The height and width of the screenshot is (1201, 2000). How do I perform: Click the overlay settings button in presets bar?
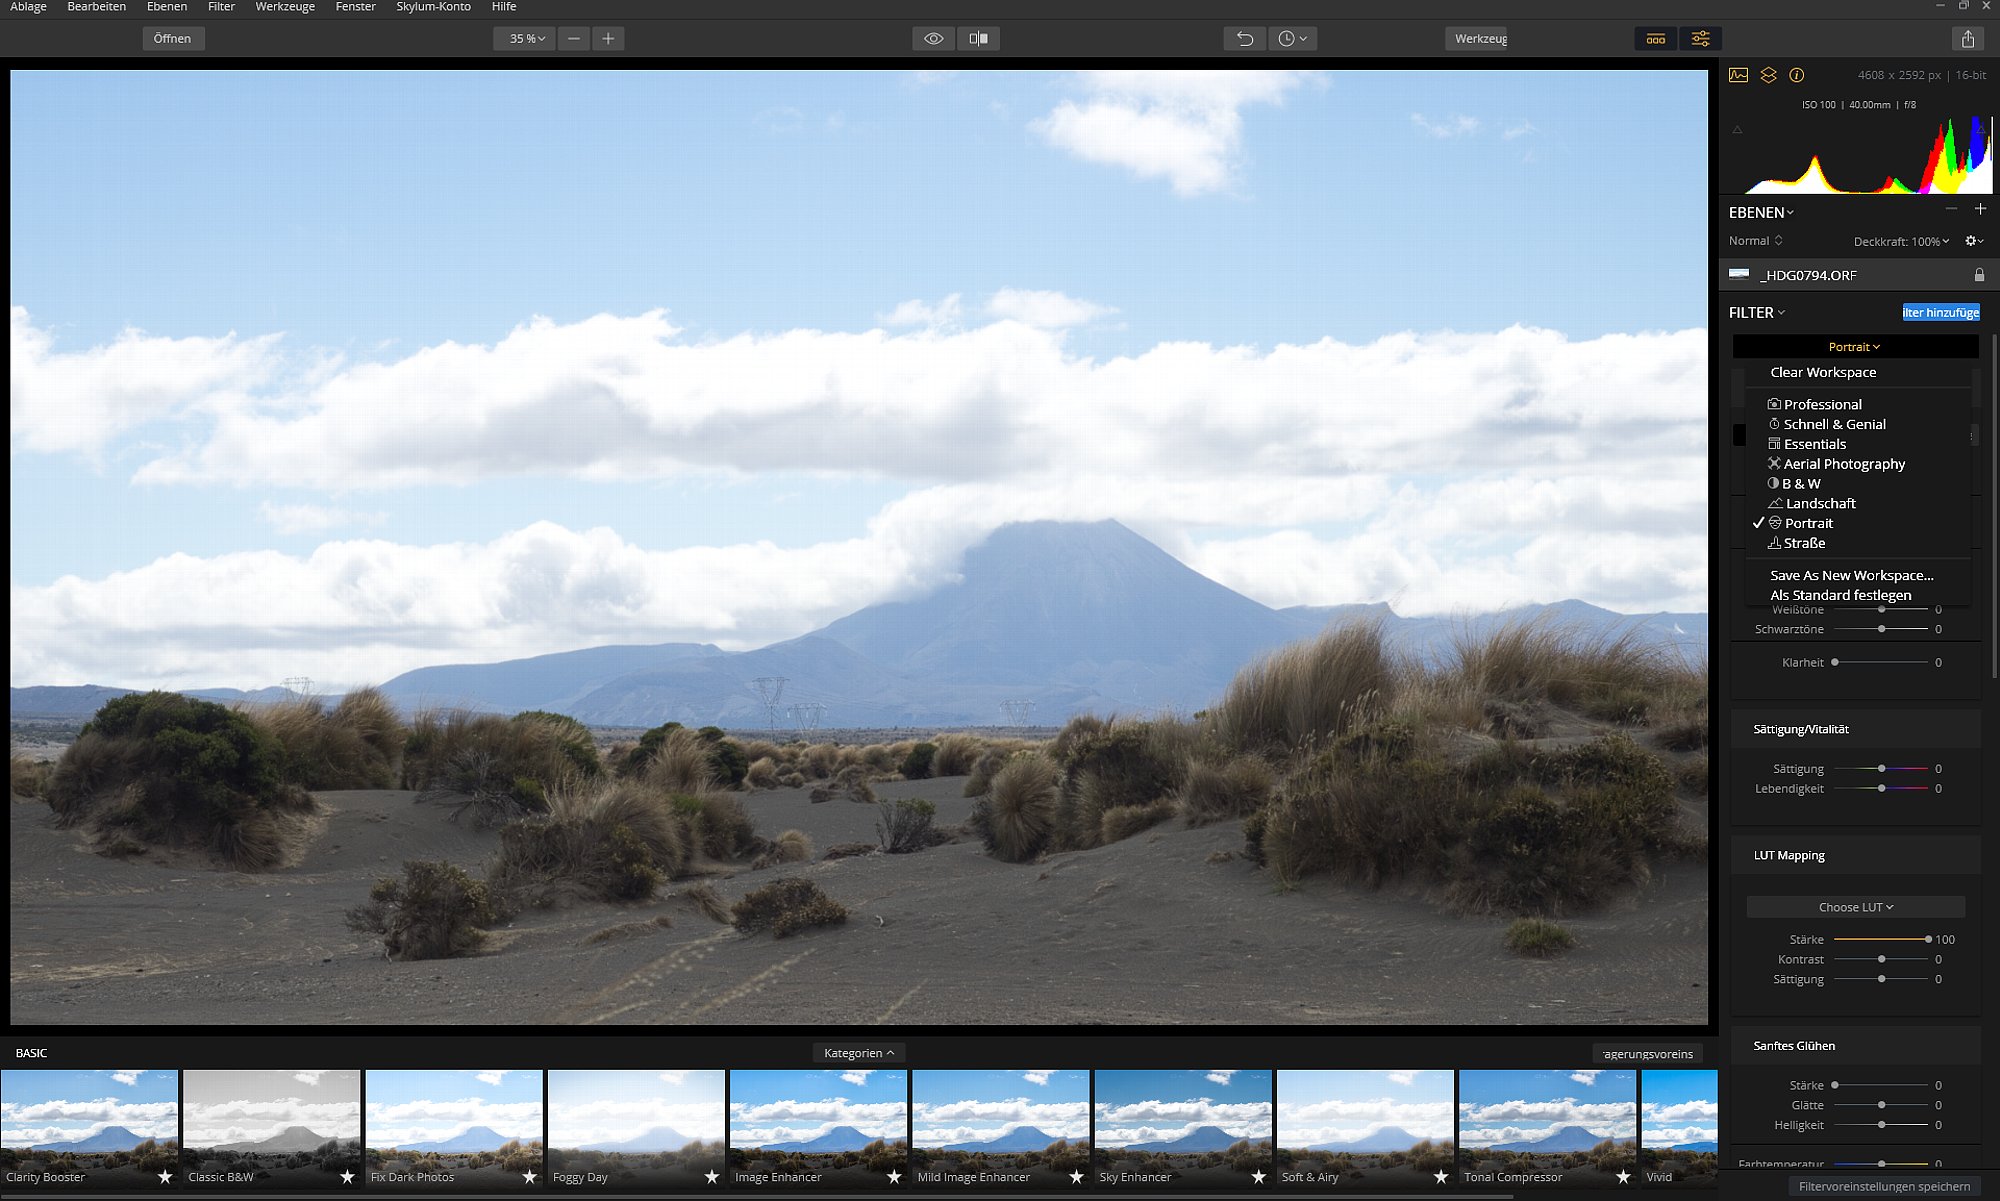[x=1647, y=1053]
